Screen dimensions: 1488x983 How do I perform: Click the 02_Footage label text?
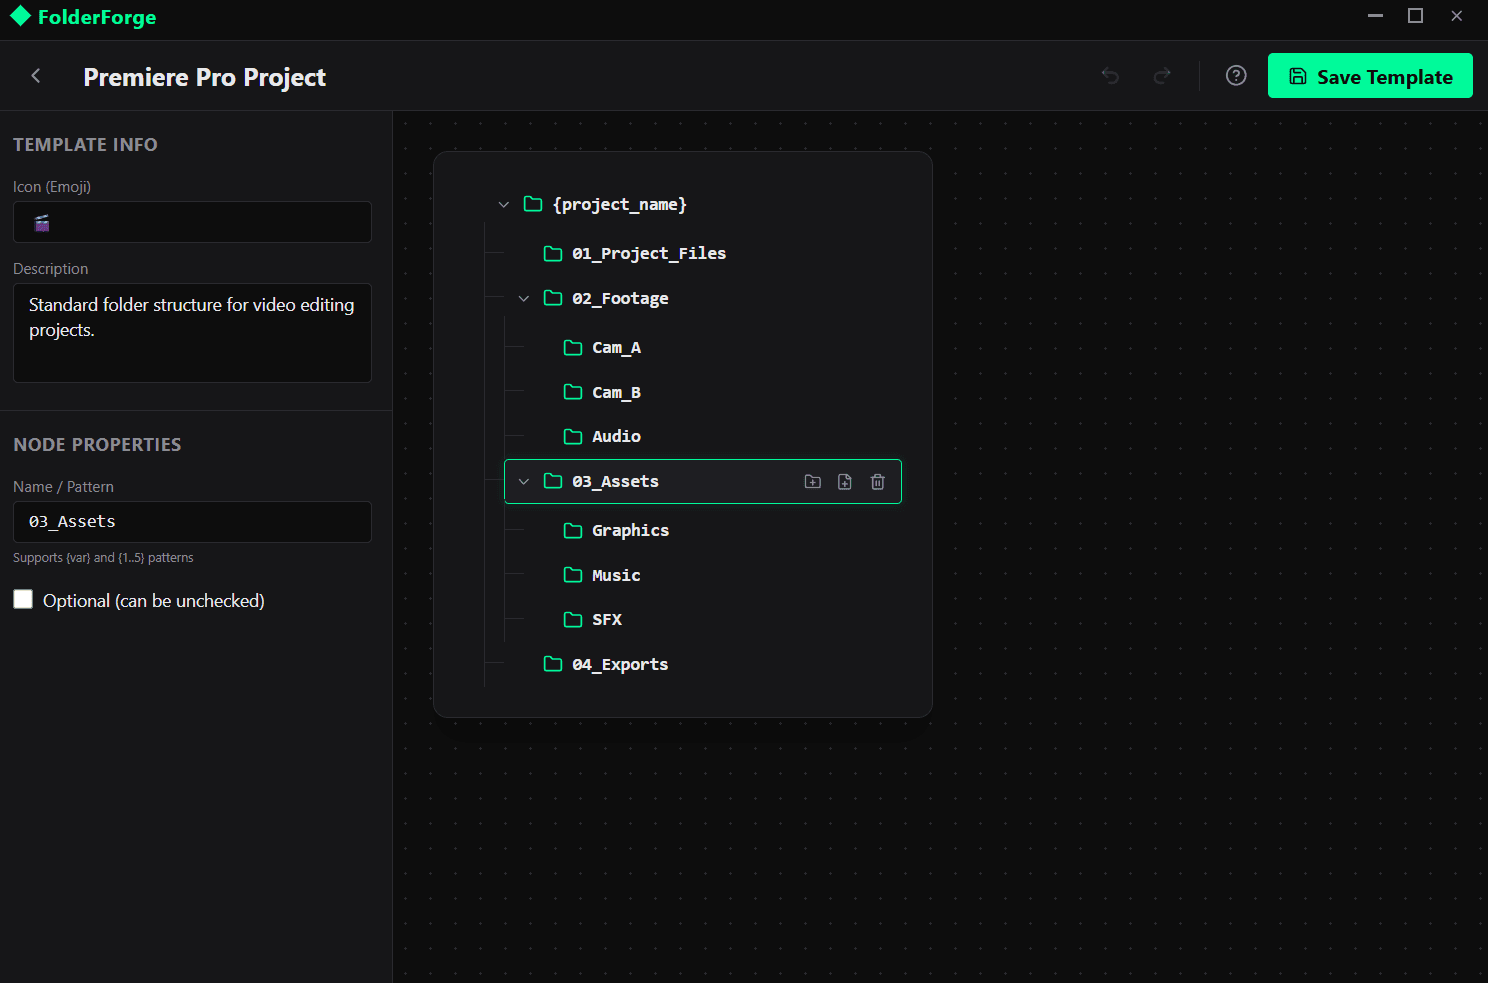[x=620, y=299]
